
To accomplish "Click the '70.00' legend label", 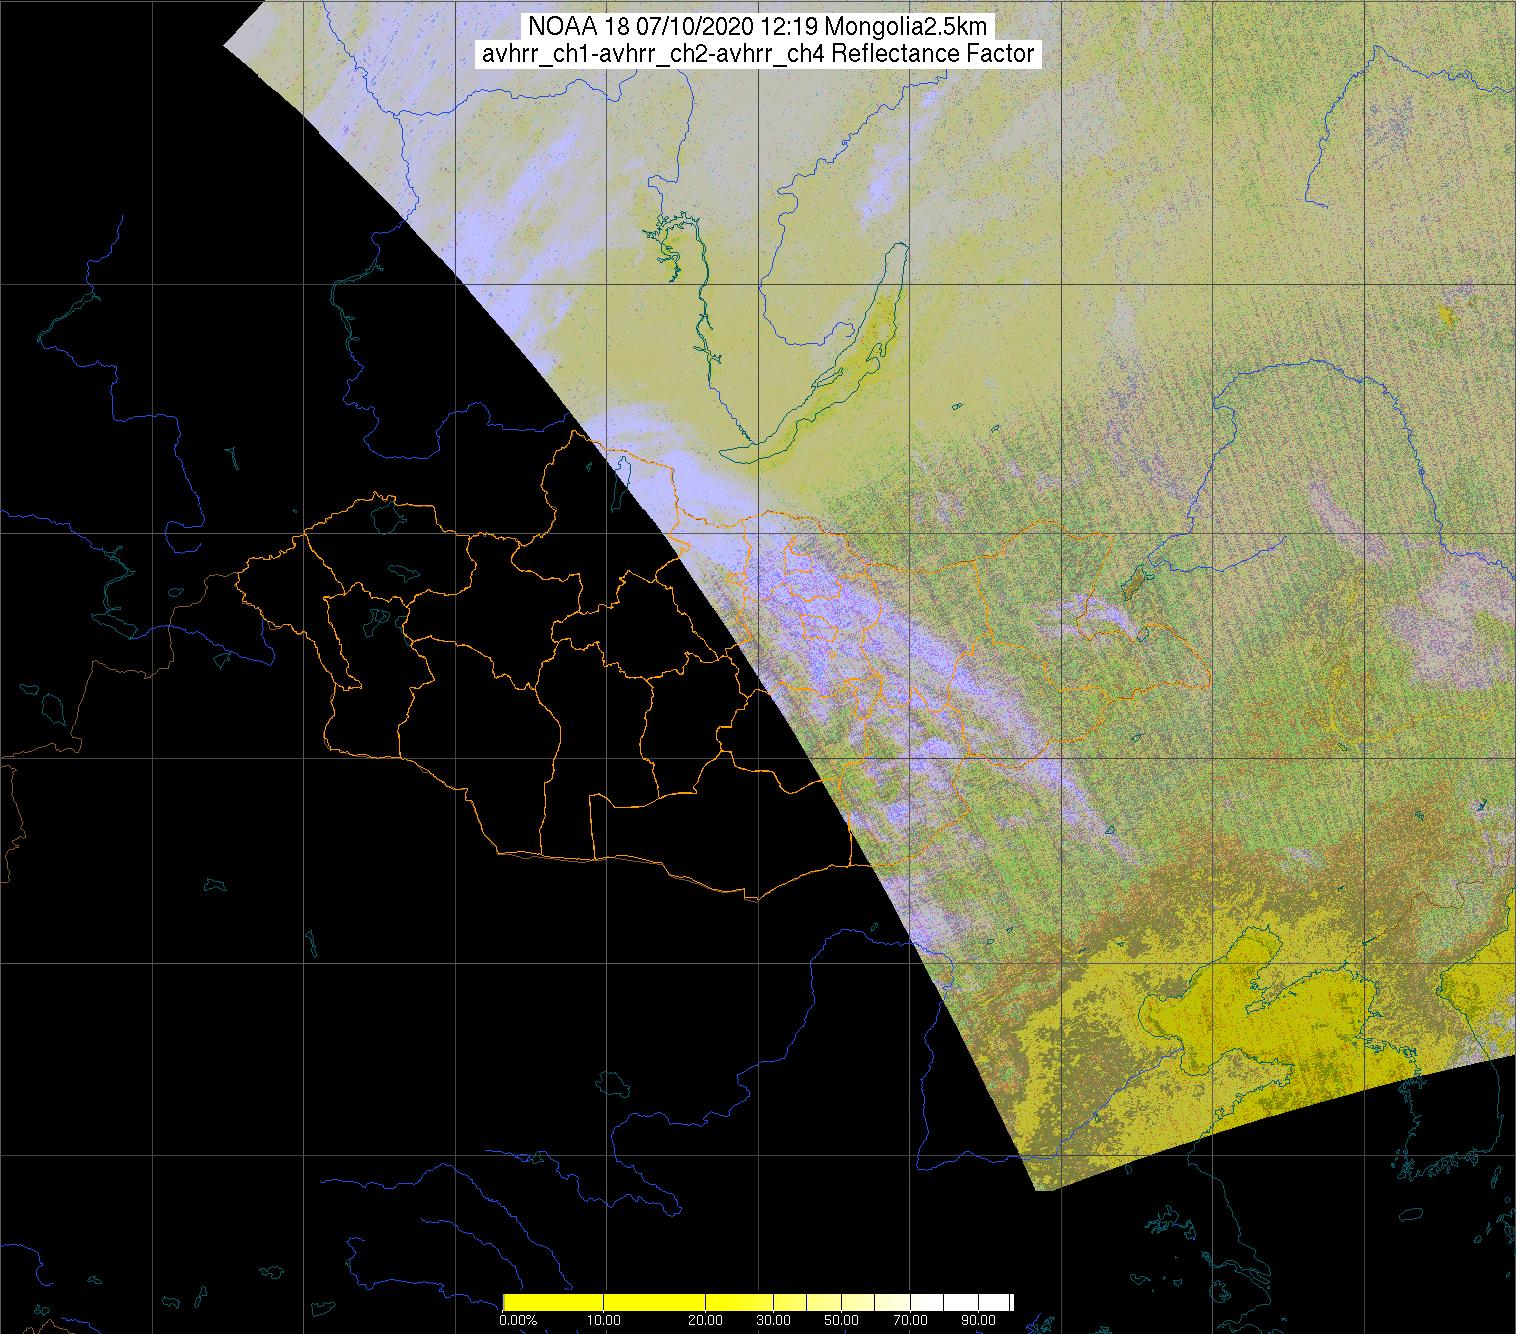I will click(910, 1320).
